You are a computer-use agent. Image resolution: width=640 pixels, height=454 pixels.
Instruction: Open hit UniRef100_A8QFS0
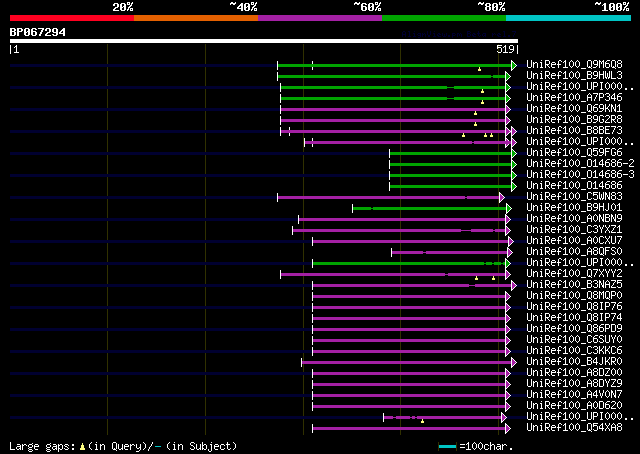click(x=574, y=251)
